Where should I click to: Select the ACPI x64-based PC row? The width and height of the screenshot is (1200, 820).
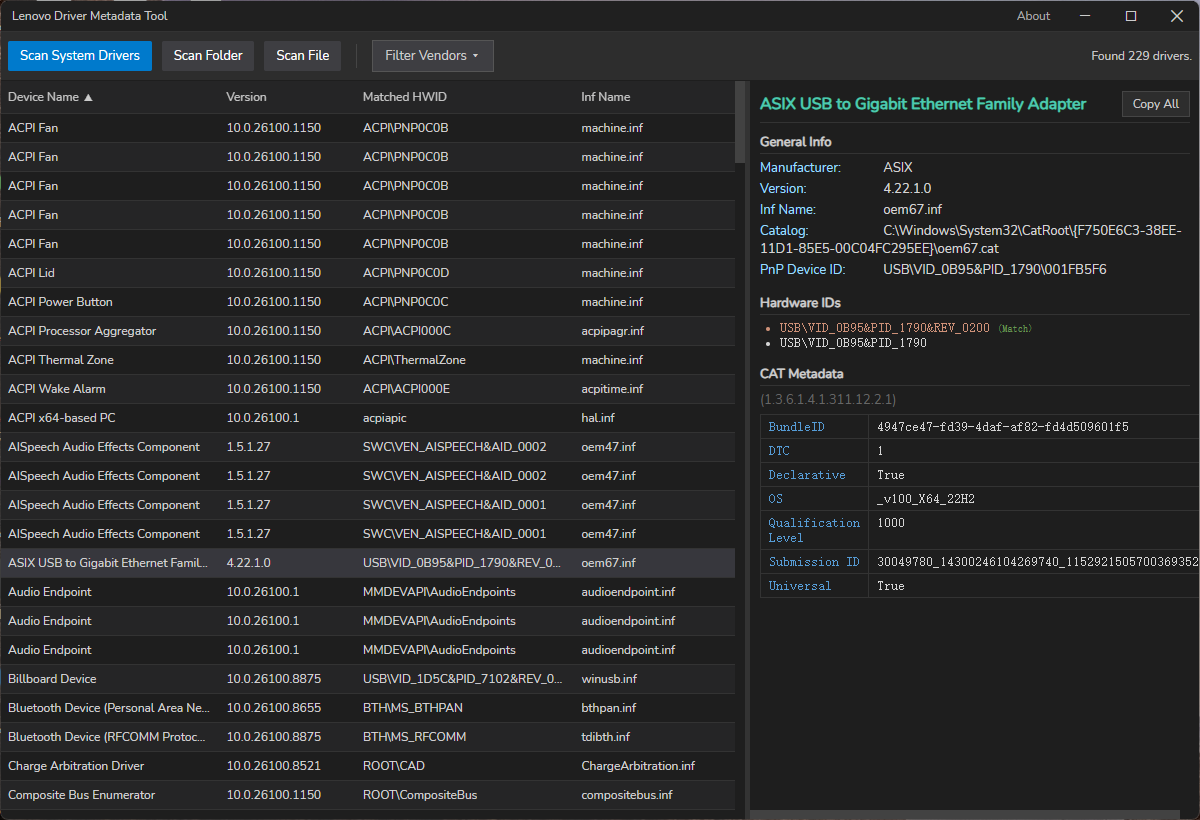coord(367,418)
